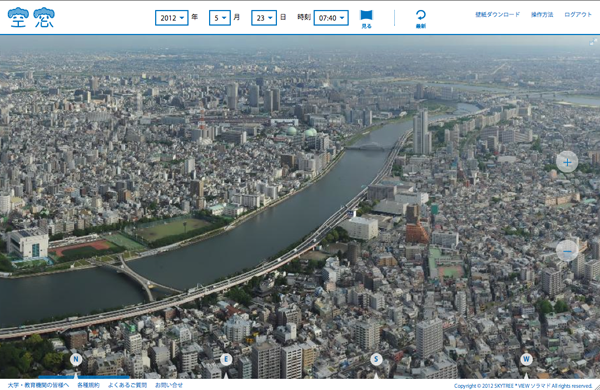Click the 見る view panorama icon
Image resolution: width=600 pixels, height=390 pixels.
point(366,19)
